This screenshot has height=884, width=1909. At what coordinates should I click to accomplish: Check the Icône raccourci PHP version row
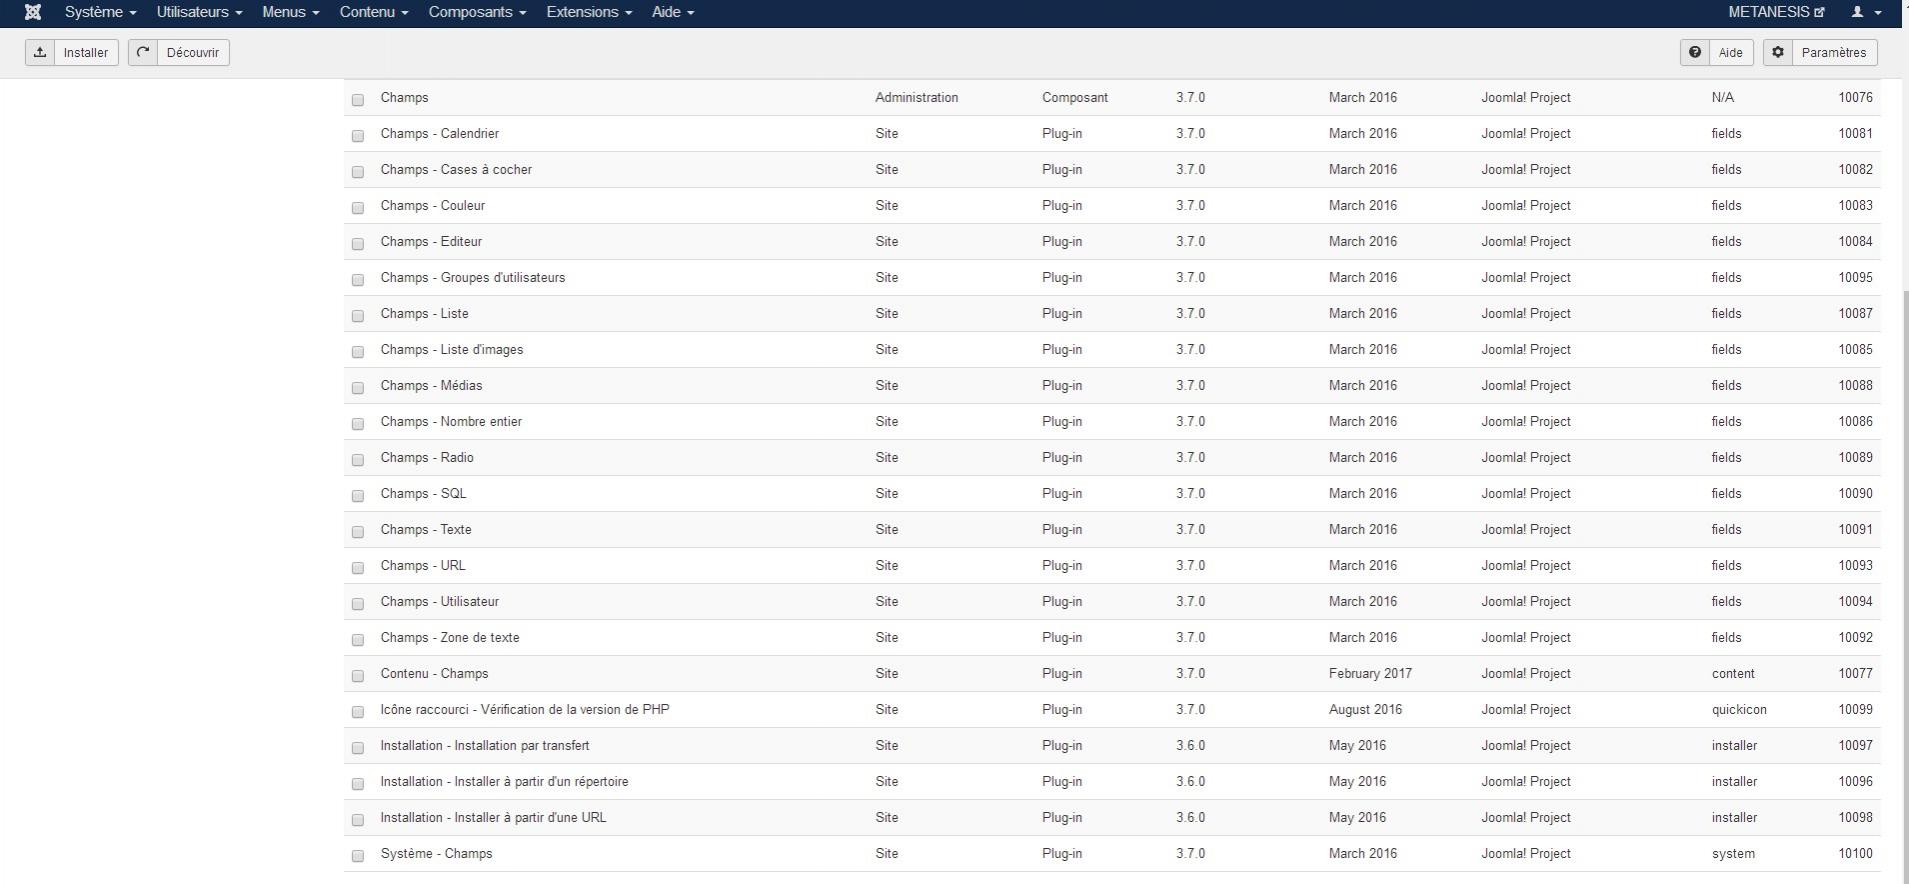tap(358, 711)
